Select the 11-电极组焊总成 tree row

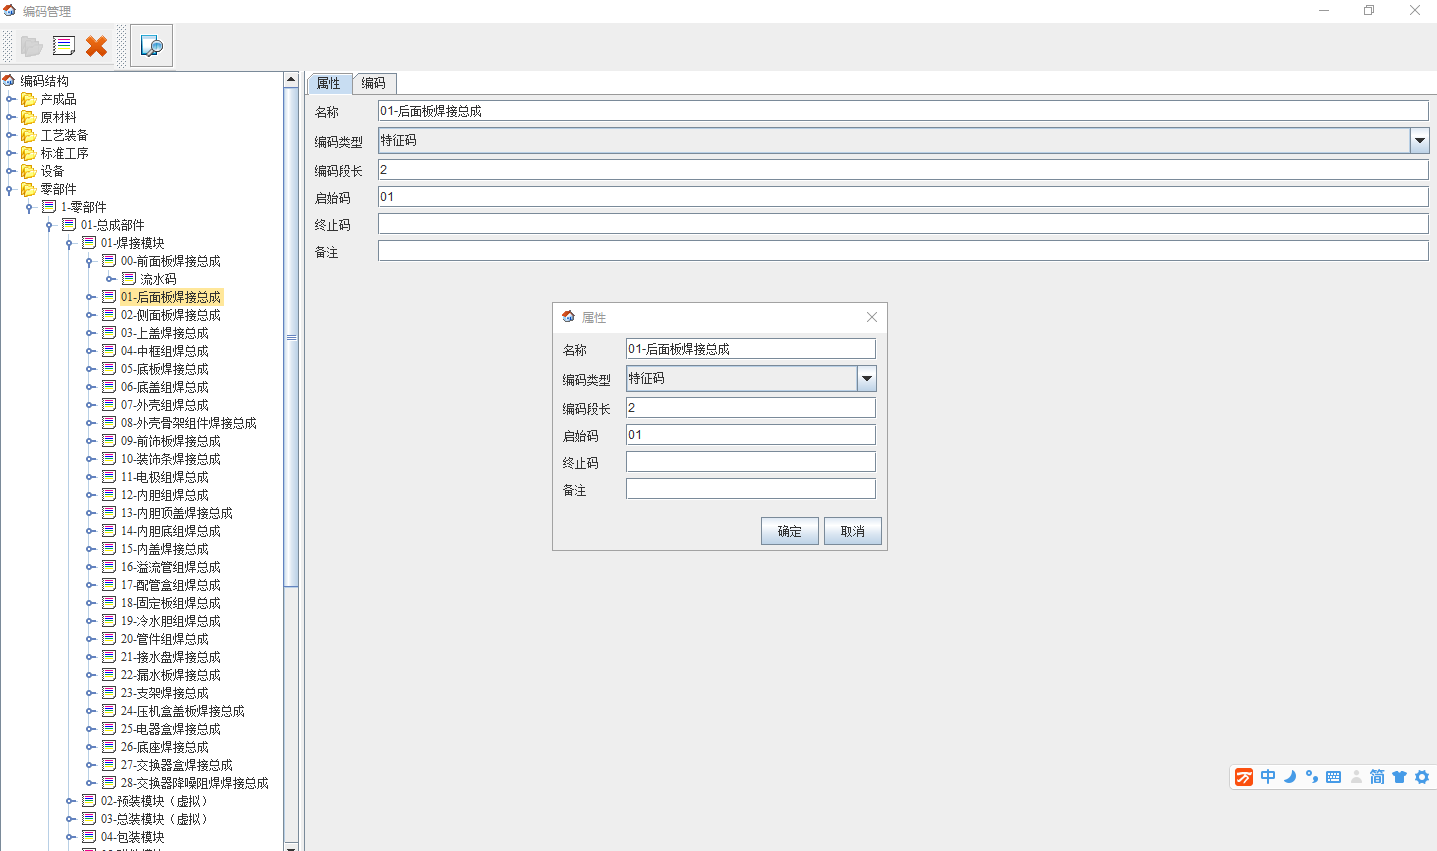[165, 477]
